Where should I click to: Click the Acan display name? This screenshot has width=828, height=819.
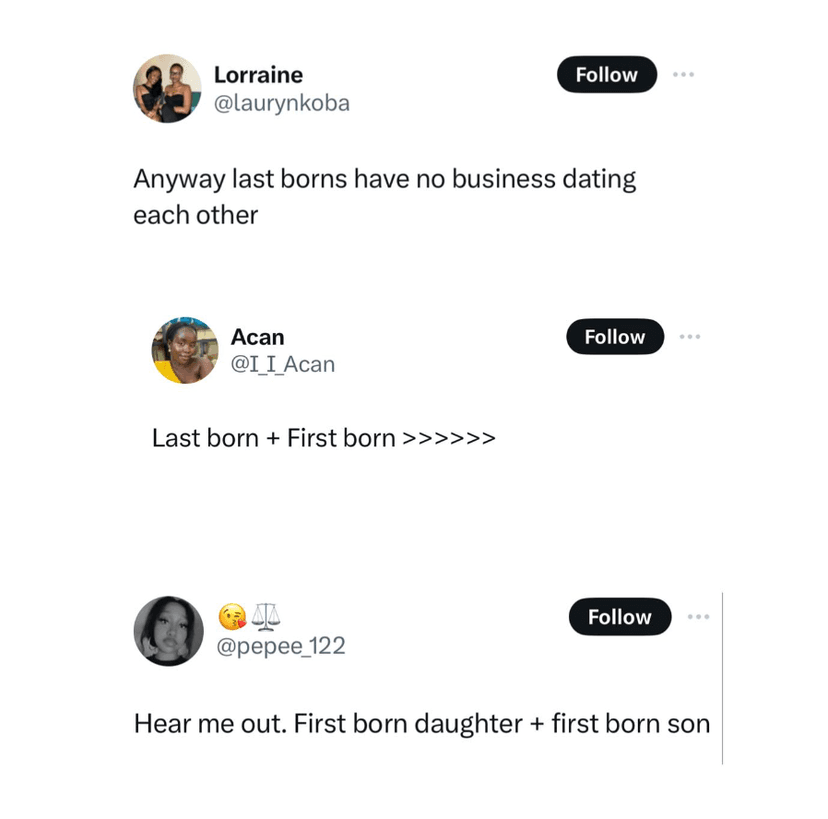257,337
